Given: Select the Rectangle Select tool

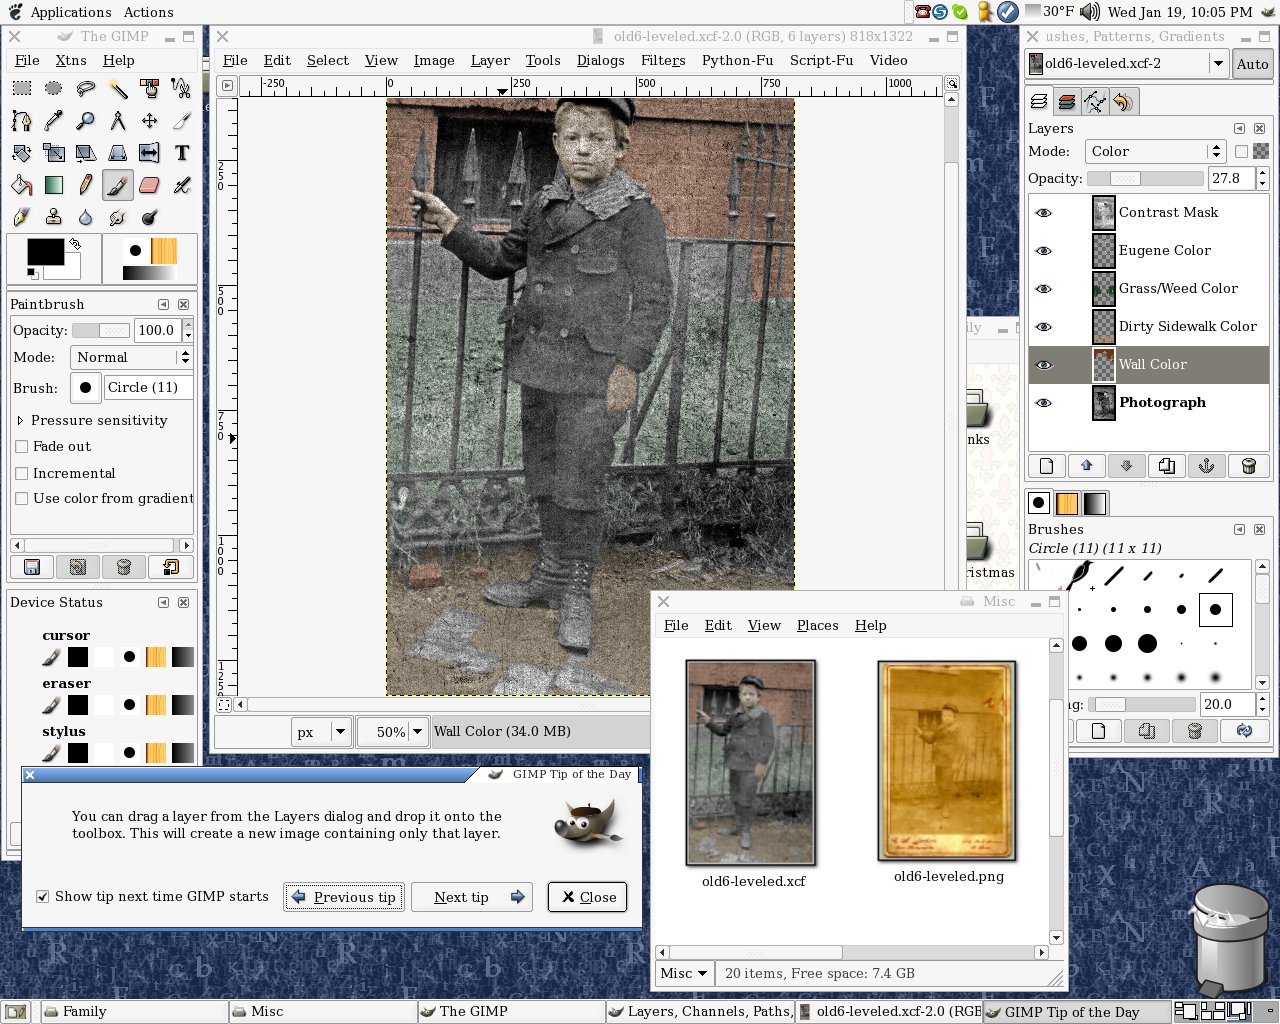Looking at the screenshot, I should (22, 89).
